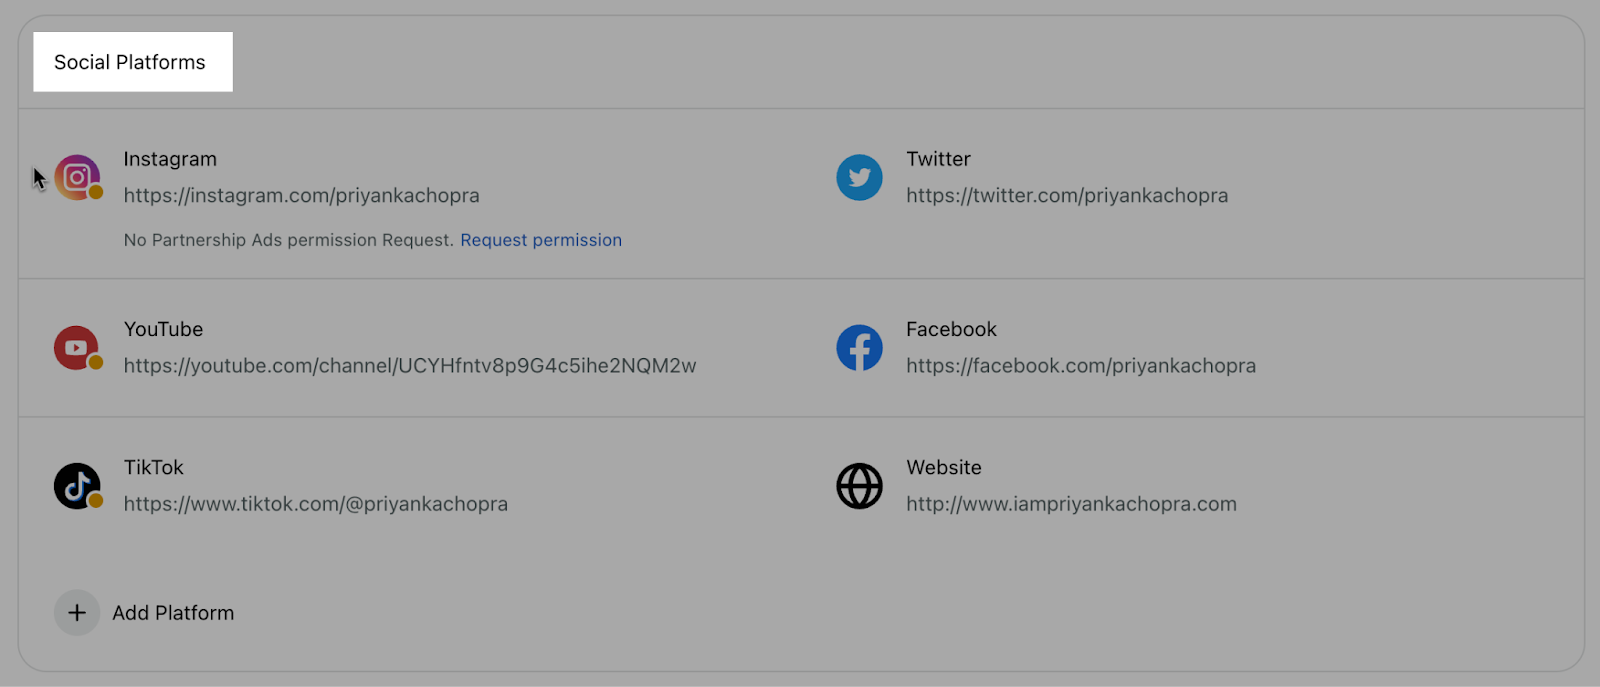Click the orange status dot on TikTok icon
Image resolution: width=1600 pixels, height=687 pixels.
96,500
